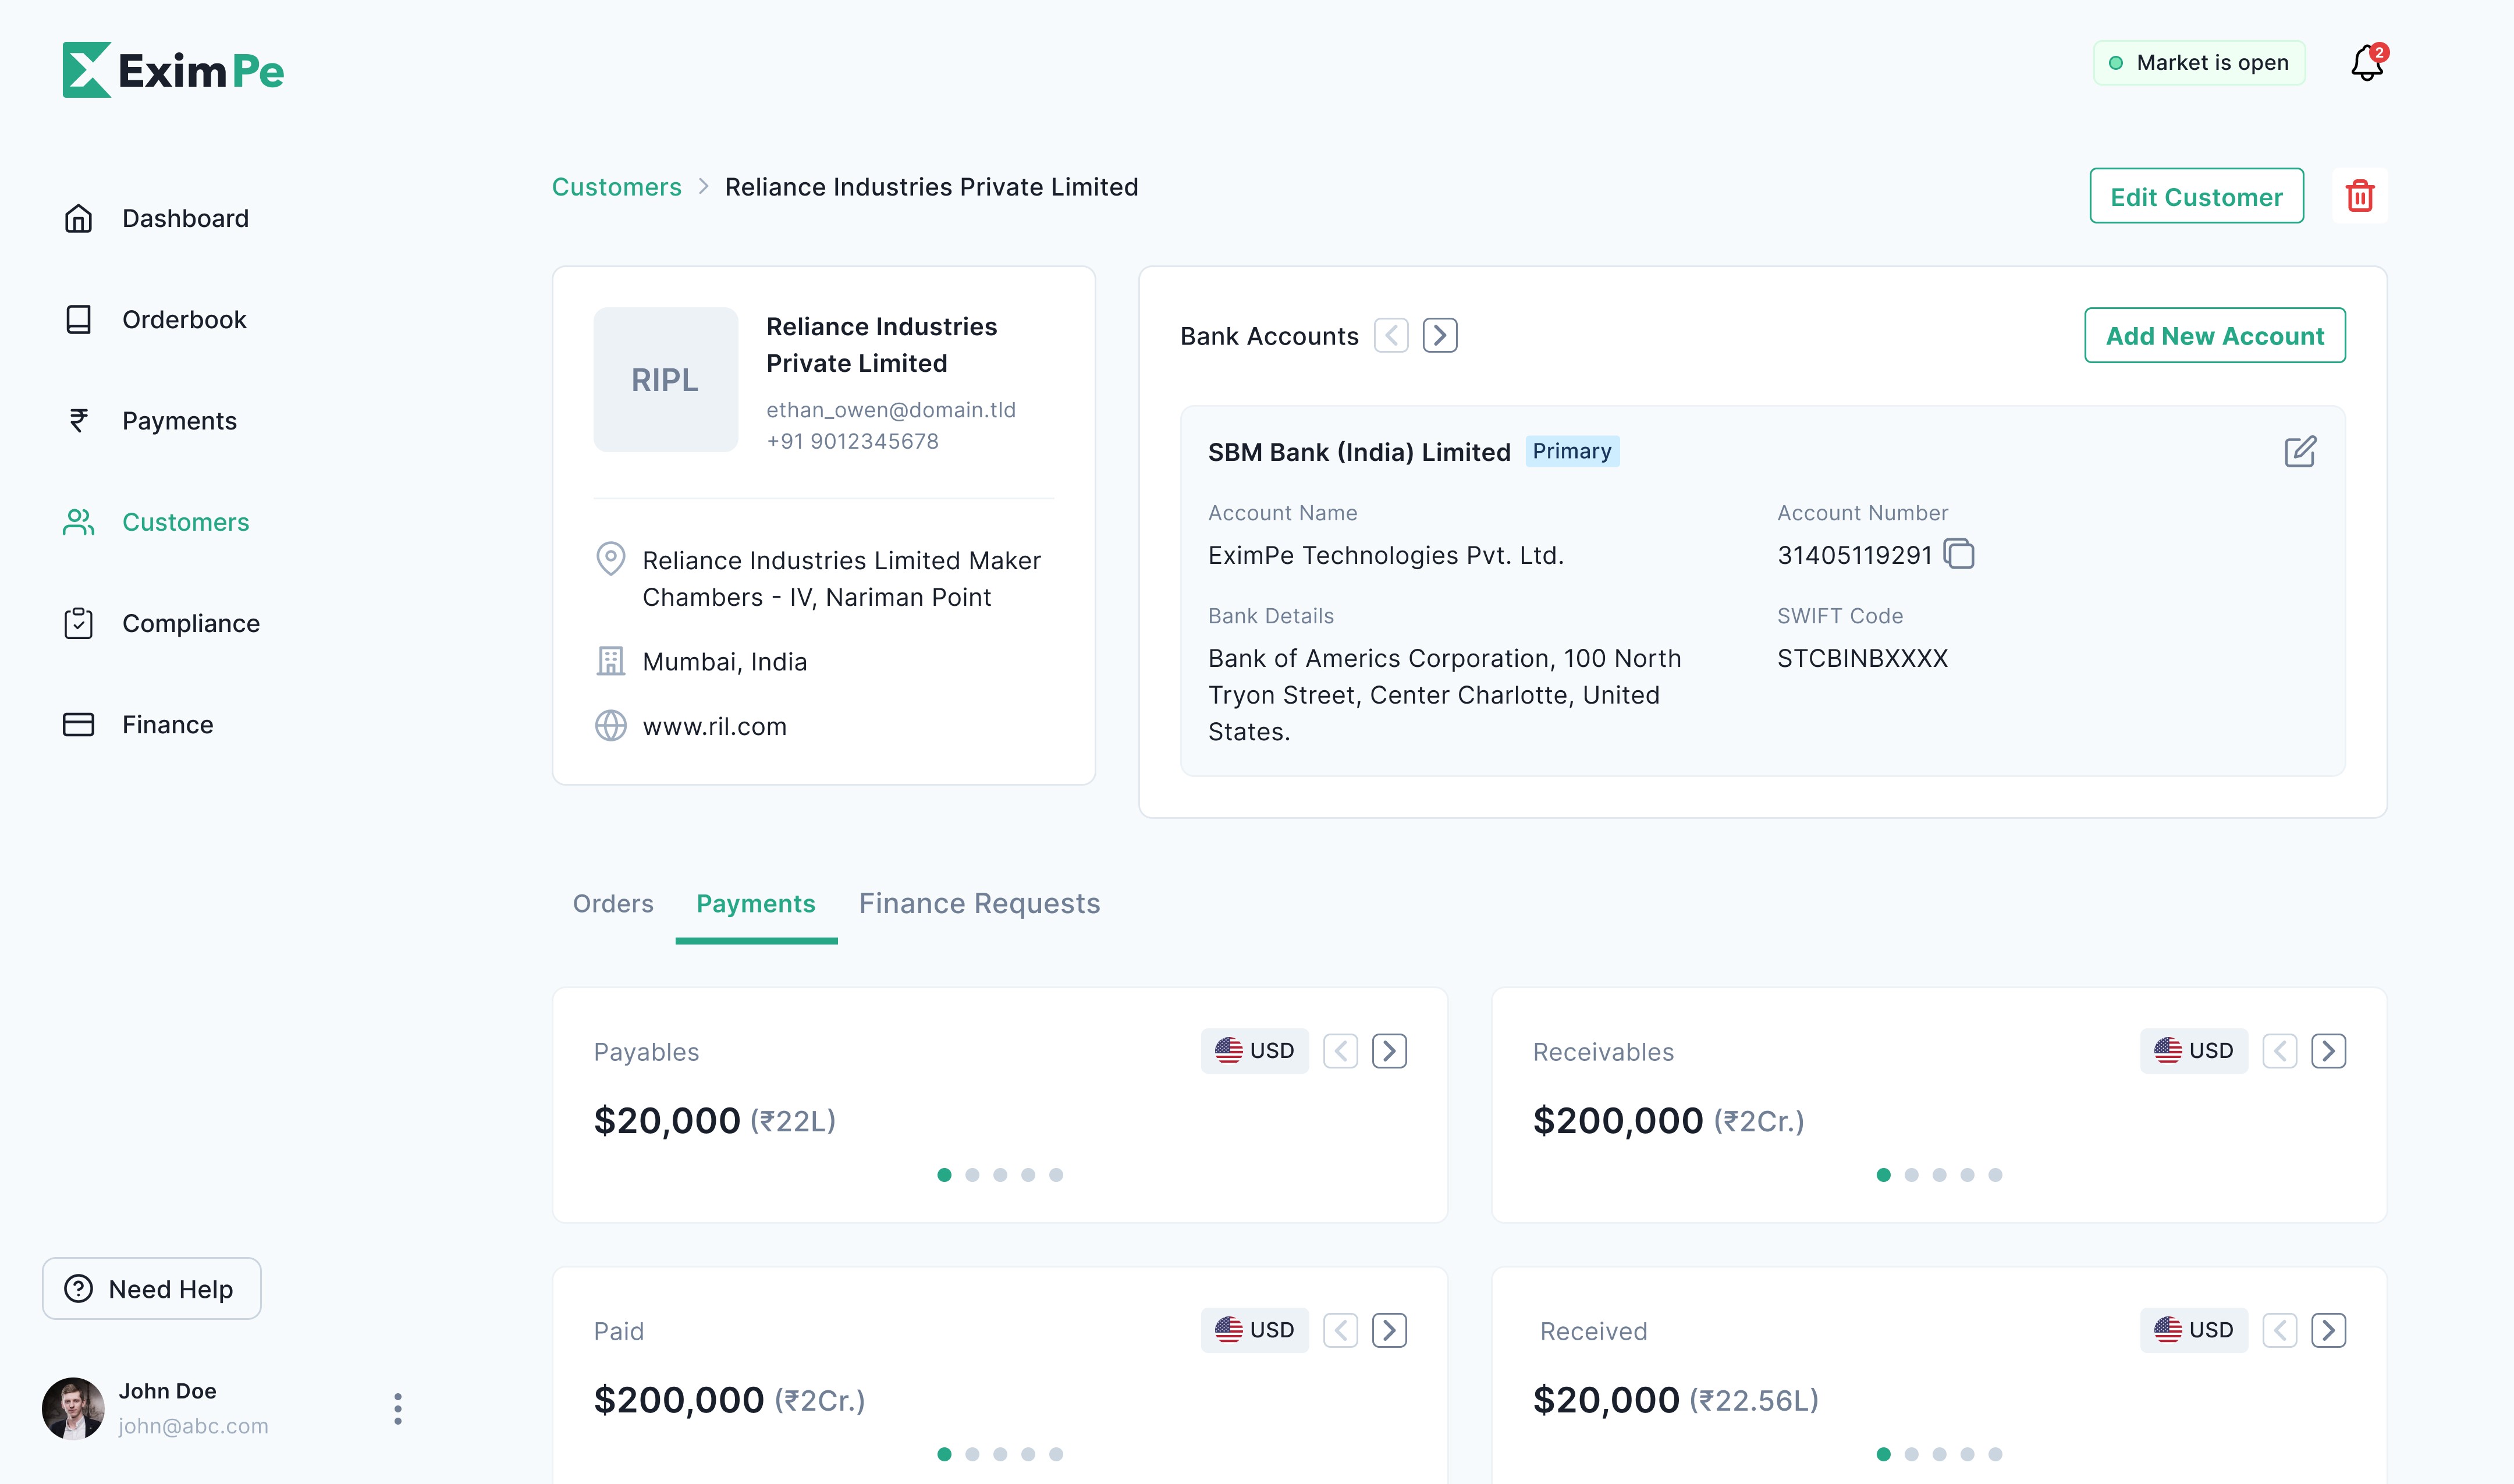Click phone number +91 9012345678
This screenshot has width=2514, height=1484.
click(852, 441)
